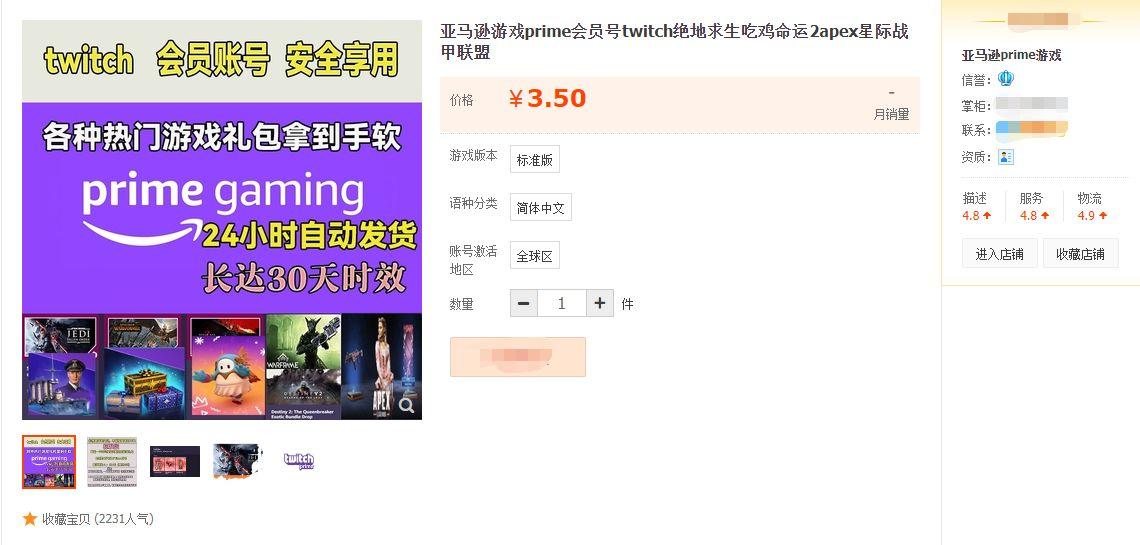This screenshot has width=1140, height=545.
Task: Select the dark screenshot third thumbnail
Action: 174,461
